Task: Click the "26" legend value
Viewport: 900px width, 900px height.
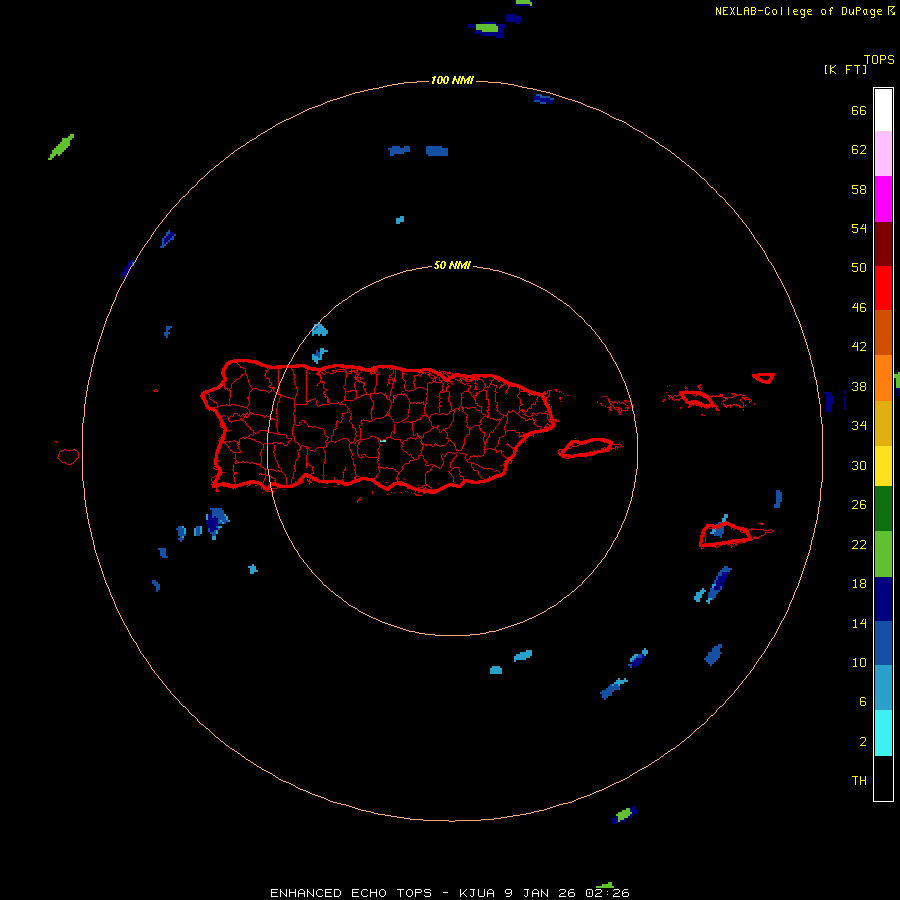Action: coord(859,505)
